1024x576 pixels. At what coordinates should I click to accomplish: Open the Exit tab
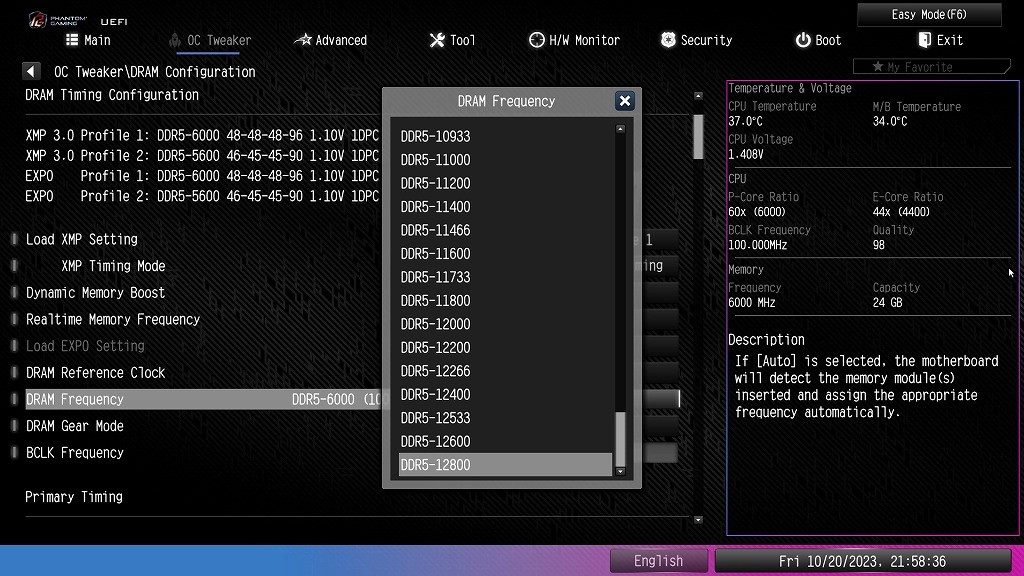[x=940, y=40]
